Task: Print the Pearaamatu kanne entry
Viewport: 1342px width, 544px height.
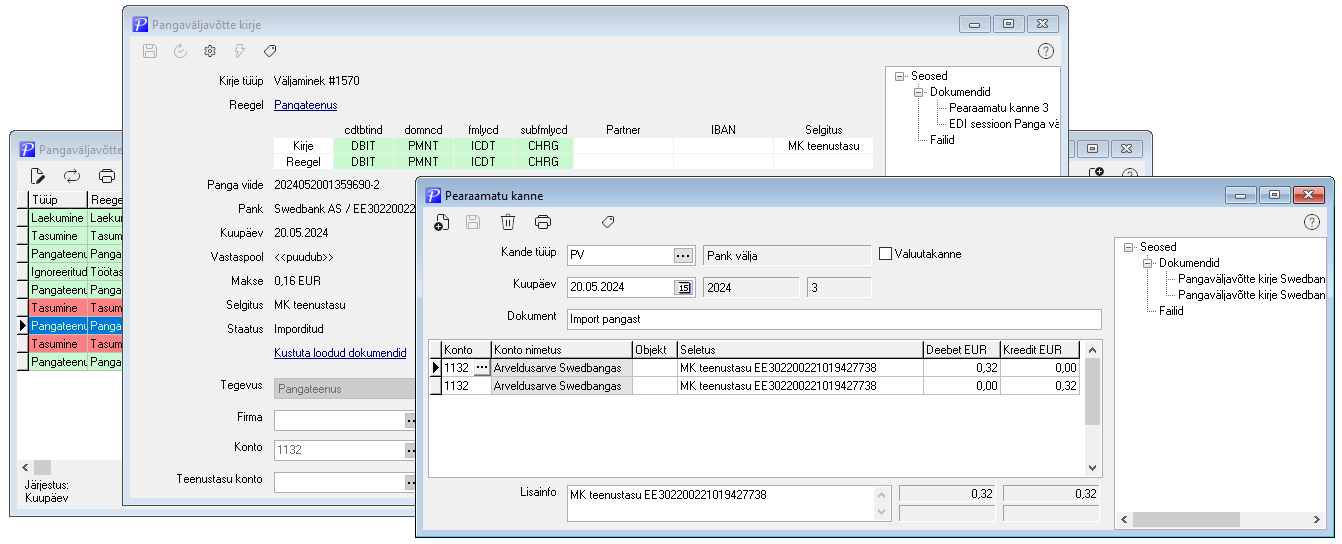Action: 542,222
